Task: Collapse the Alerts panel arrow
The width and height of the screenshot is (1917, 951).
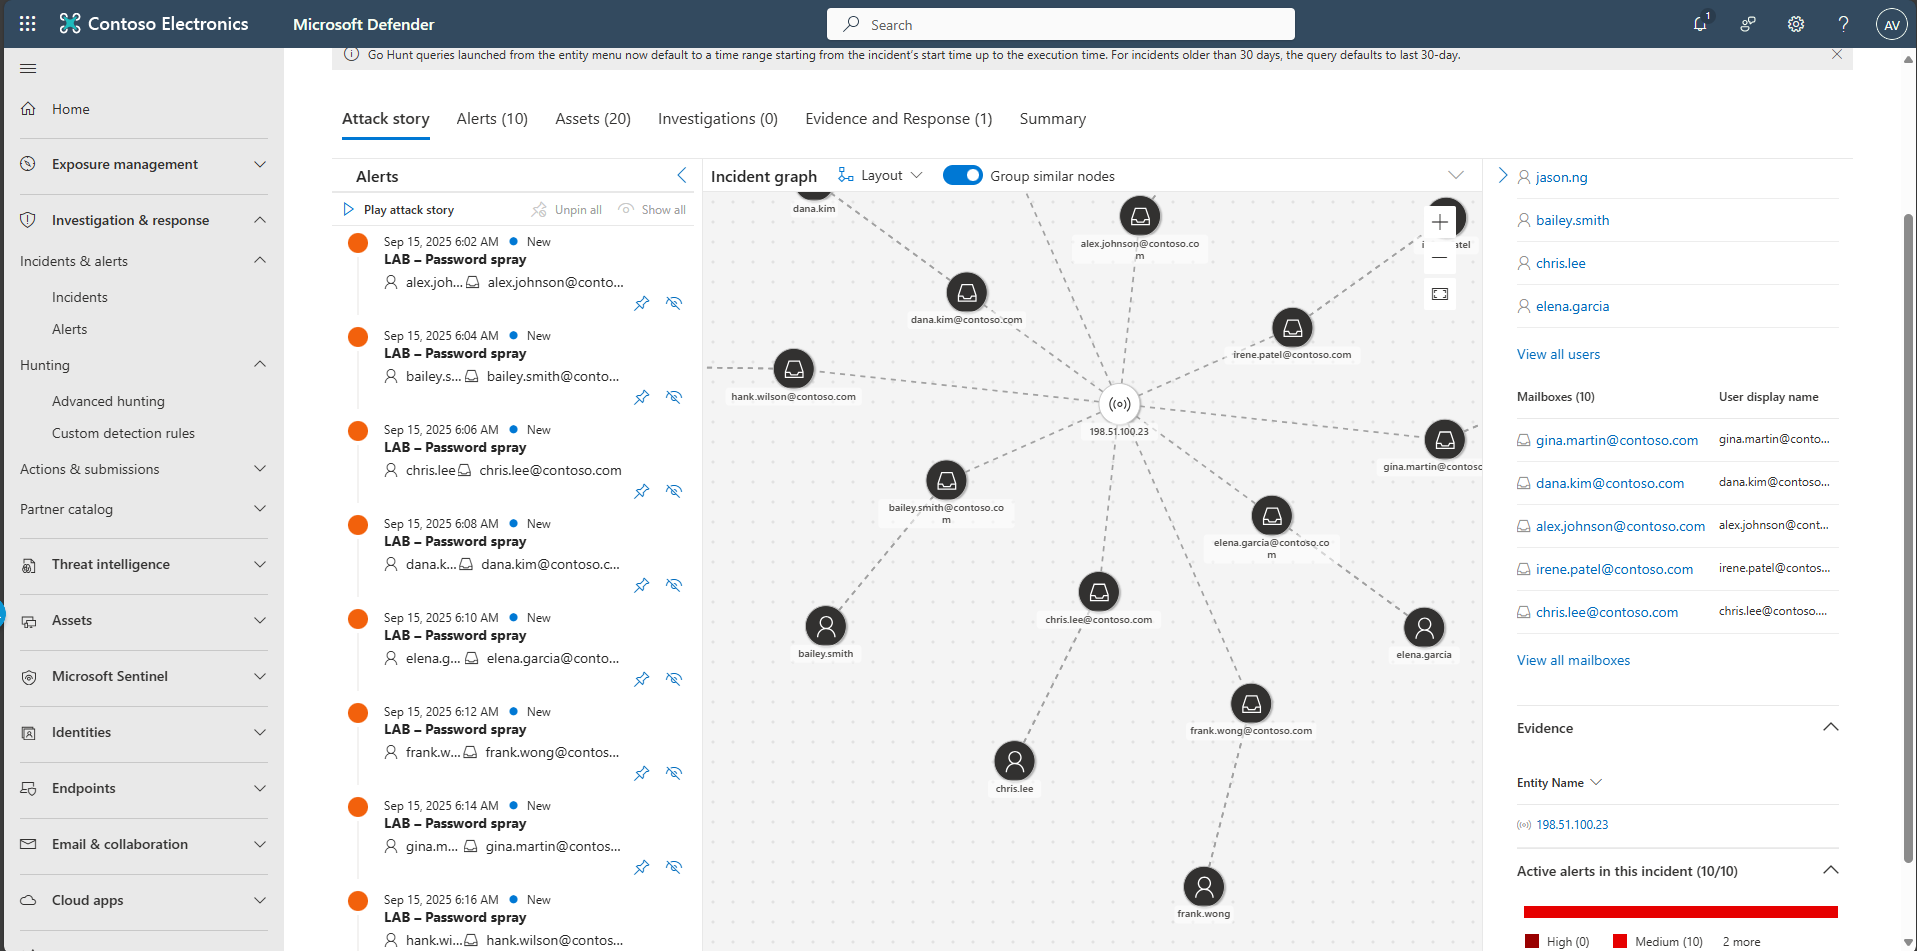Action: pos(682,175)
